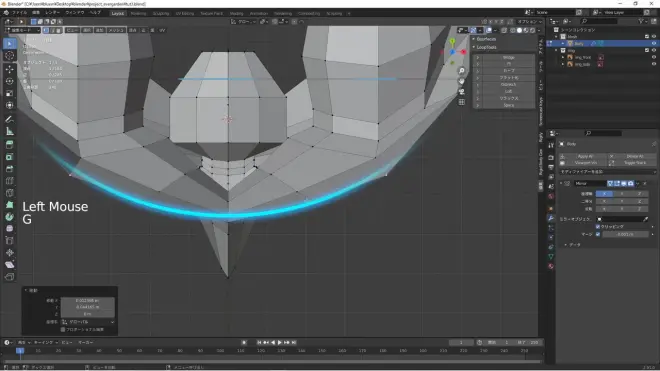Select the Edge Slide tool

(10, 241)
